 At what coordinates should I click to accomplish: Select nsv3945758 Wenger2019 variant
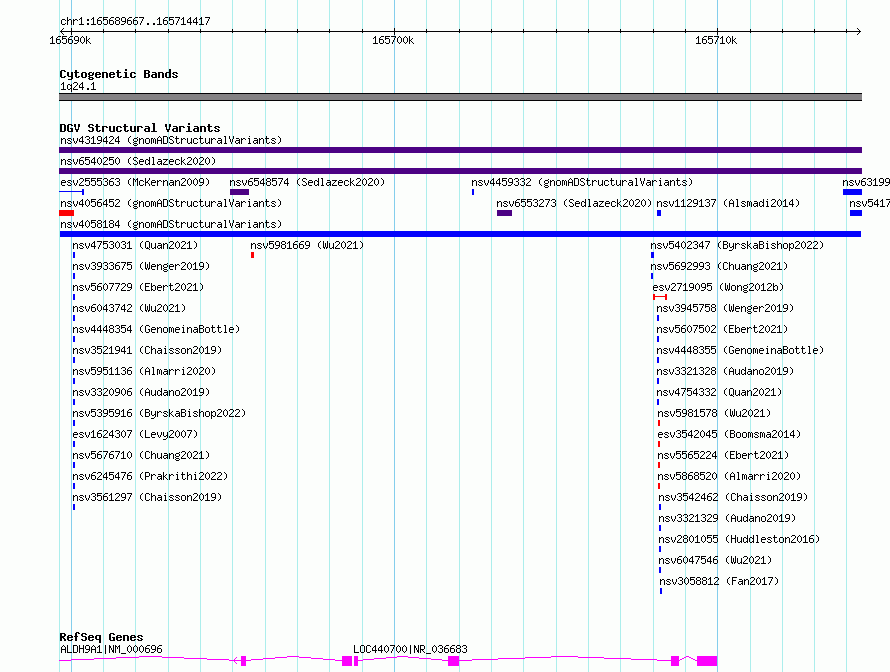coord(725,308)
